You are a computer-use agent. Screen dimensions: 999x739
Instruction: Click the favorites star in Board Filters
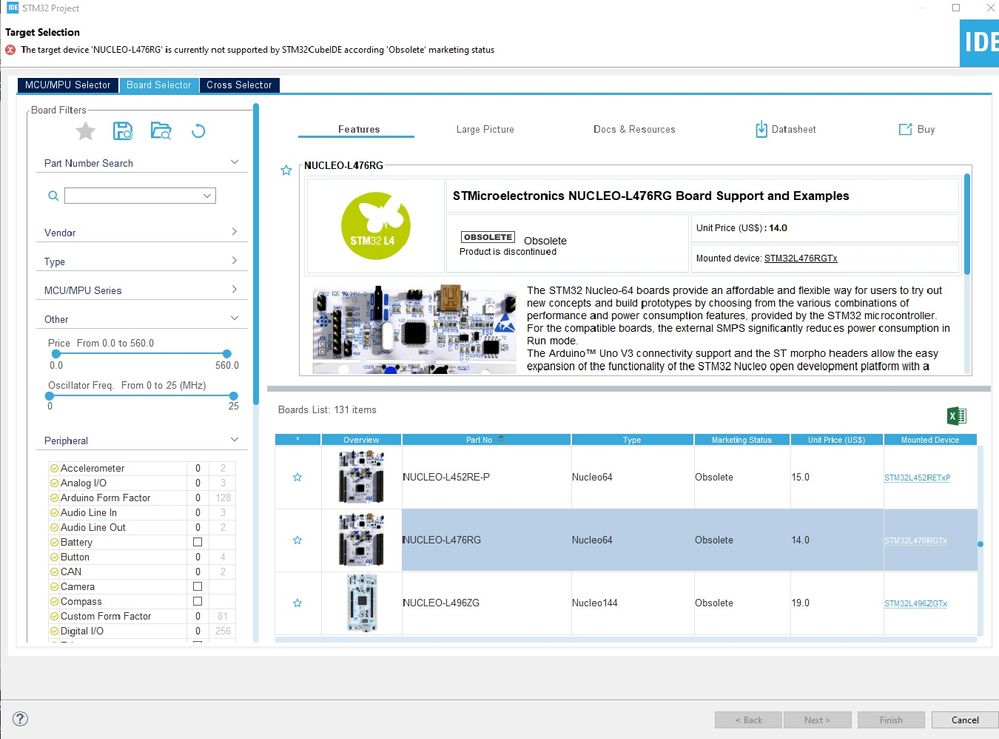point(85,131)
